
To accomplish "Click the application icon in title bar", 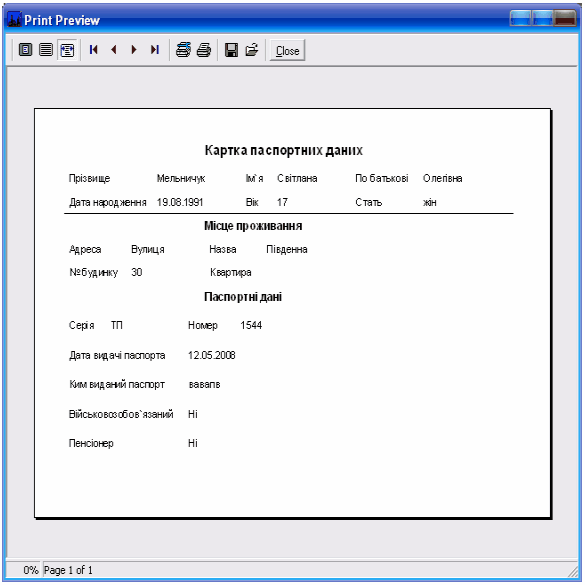I will tap(14, 20).
